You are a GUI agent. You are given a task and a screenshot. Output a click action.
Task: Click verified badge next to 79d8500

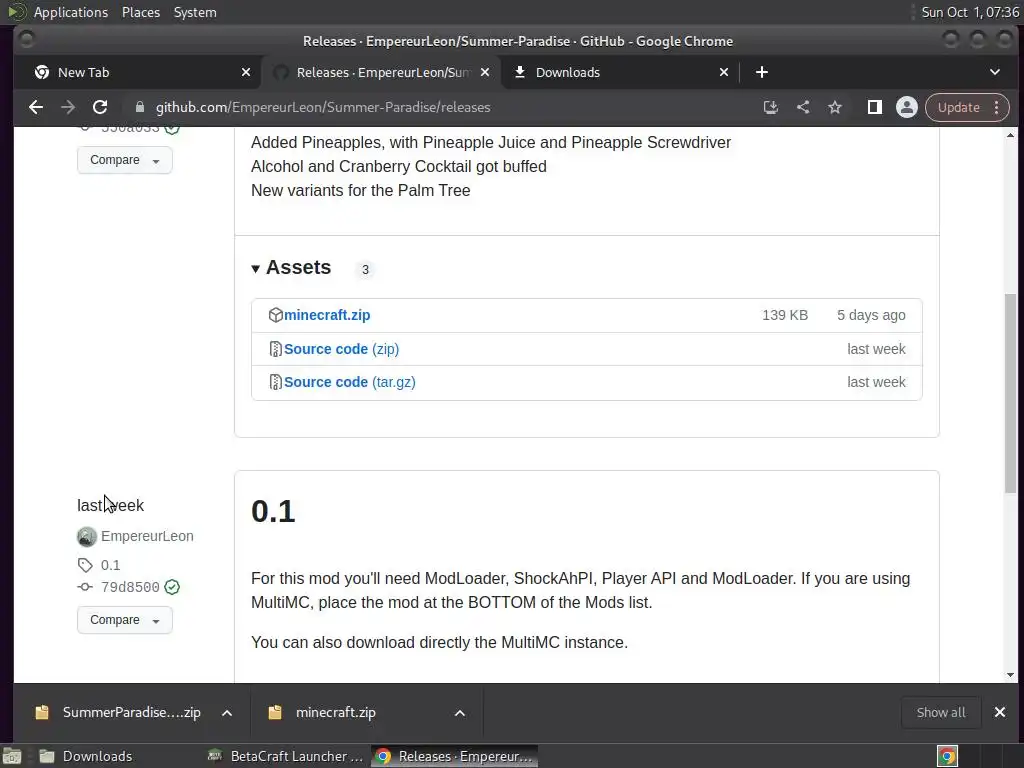(172, 587)
